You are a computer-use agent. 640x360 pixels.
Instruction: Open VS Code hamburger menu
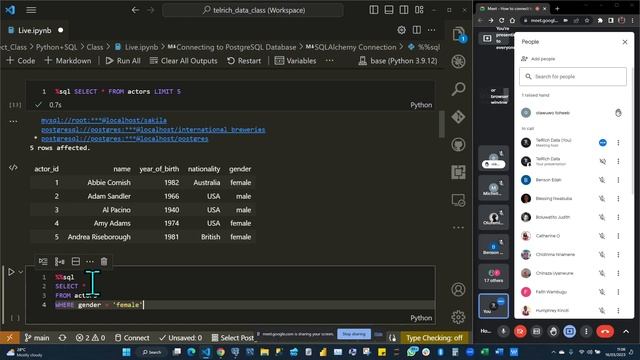pyautogui.click(x=31, y=10)
